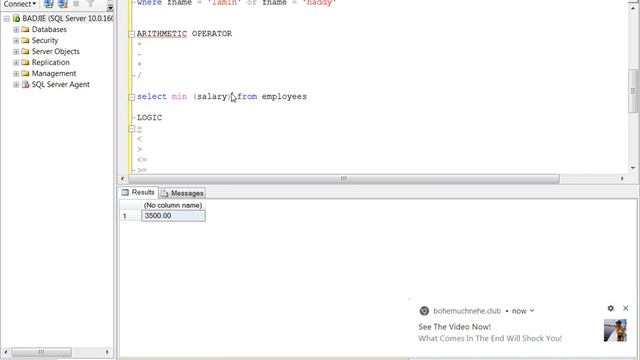Click the 'min' function in the query
Image resolution: width=640 pixels, height=360 pixels.
[179, 97]
